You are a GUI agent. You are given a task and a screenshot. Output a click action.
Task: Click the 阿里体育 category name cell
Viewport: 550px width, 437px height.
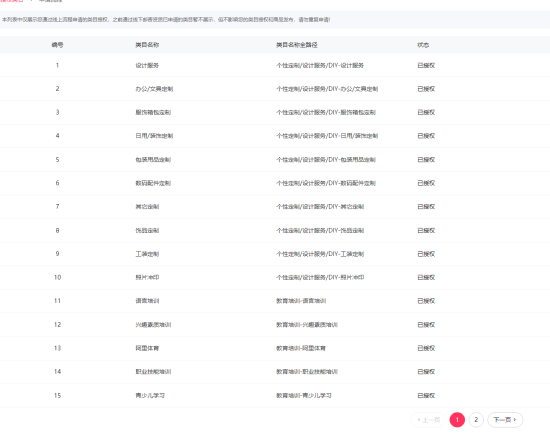[147, 348]
